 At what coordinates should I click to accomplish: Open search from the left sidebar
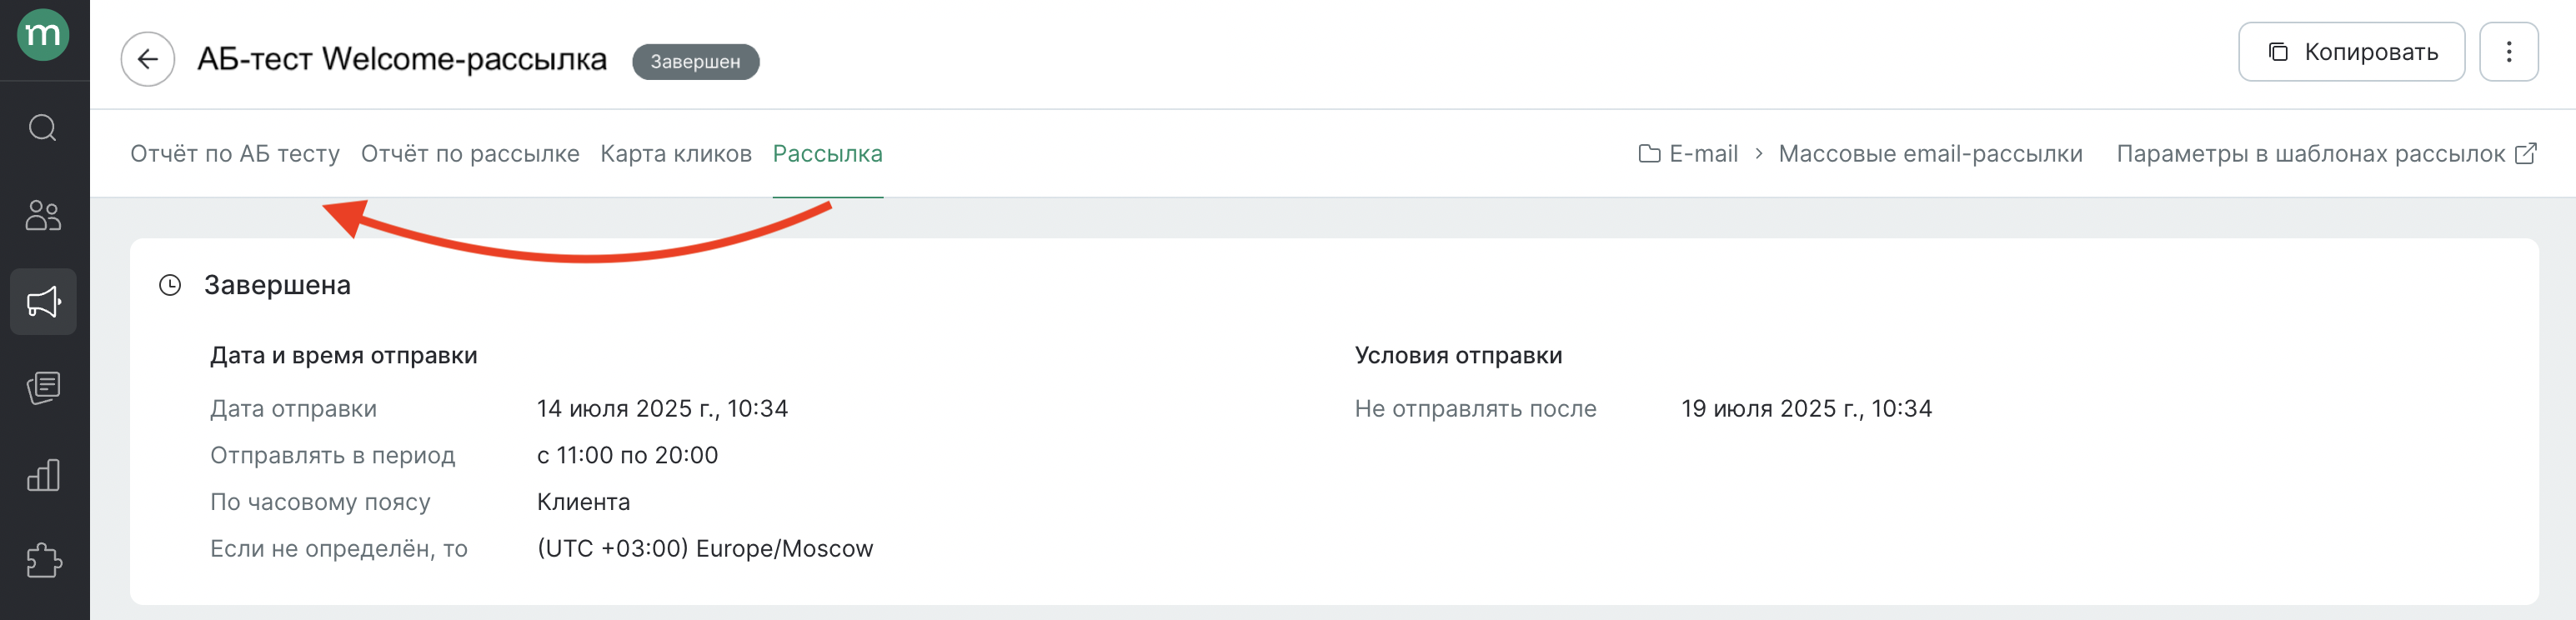click(42, 127)
